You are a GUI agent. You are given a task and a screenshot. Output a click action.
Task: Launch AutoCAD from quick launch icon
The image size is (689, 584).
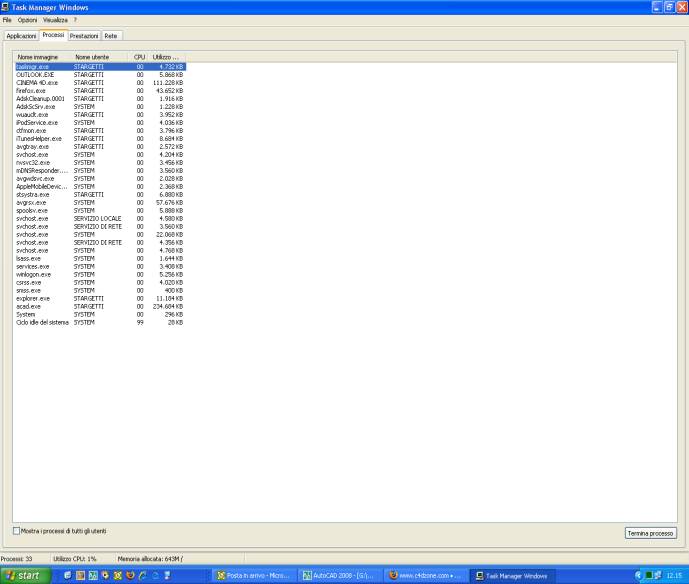pyautogui.click(x=93, y=575)
